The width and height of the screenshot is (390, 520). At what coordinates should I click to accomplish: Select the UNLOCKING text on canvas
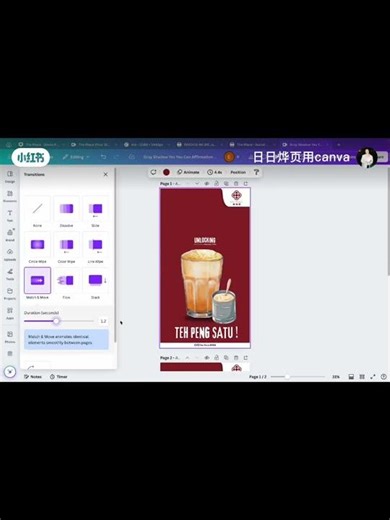[205, 240]
